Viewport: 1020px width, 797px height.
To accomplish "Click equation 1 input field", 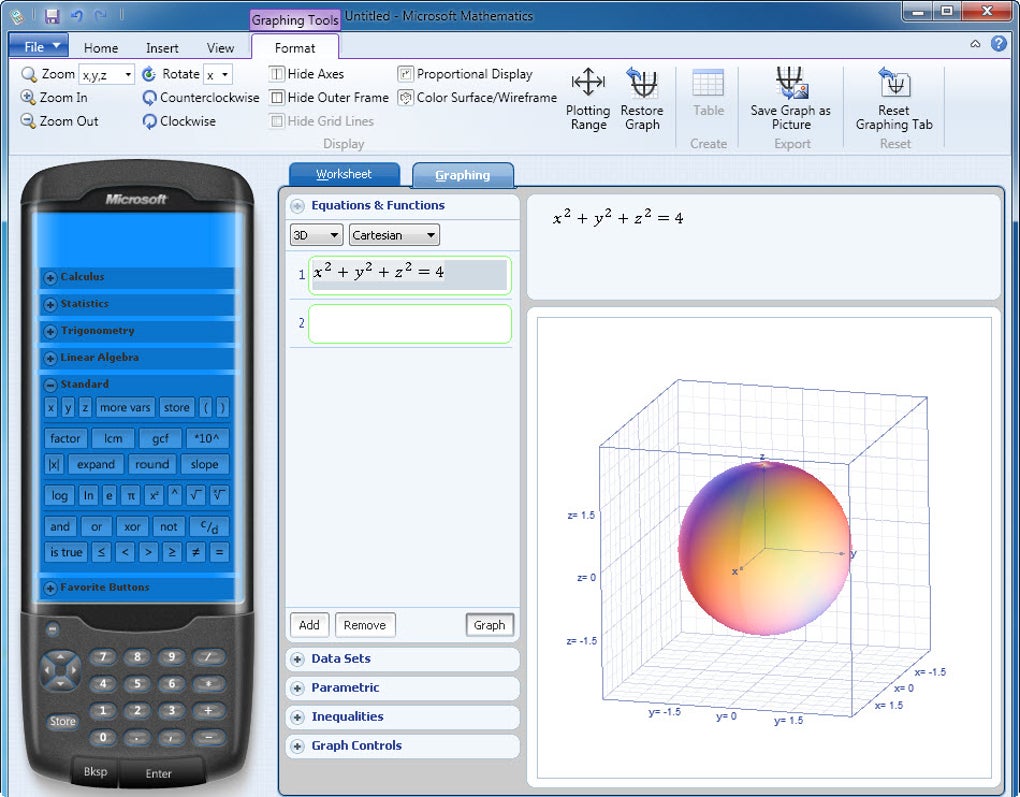I will (410, 275).
